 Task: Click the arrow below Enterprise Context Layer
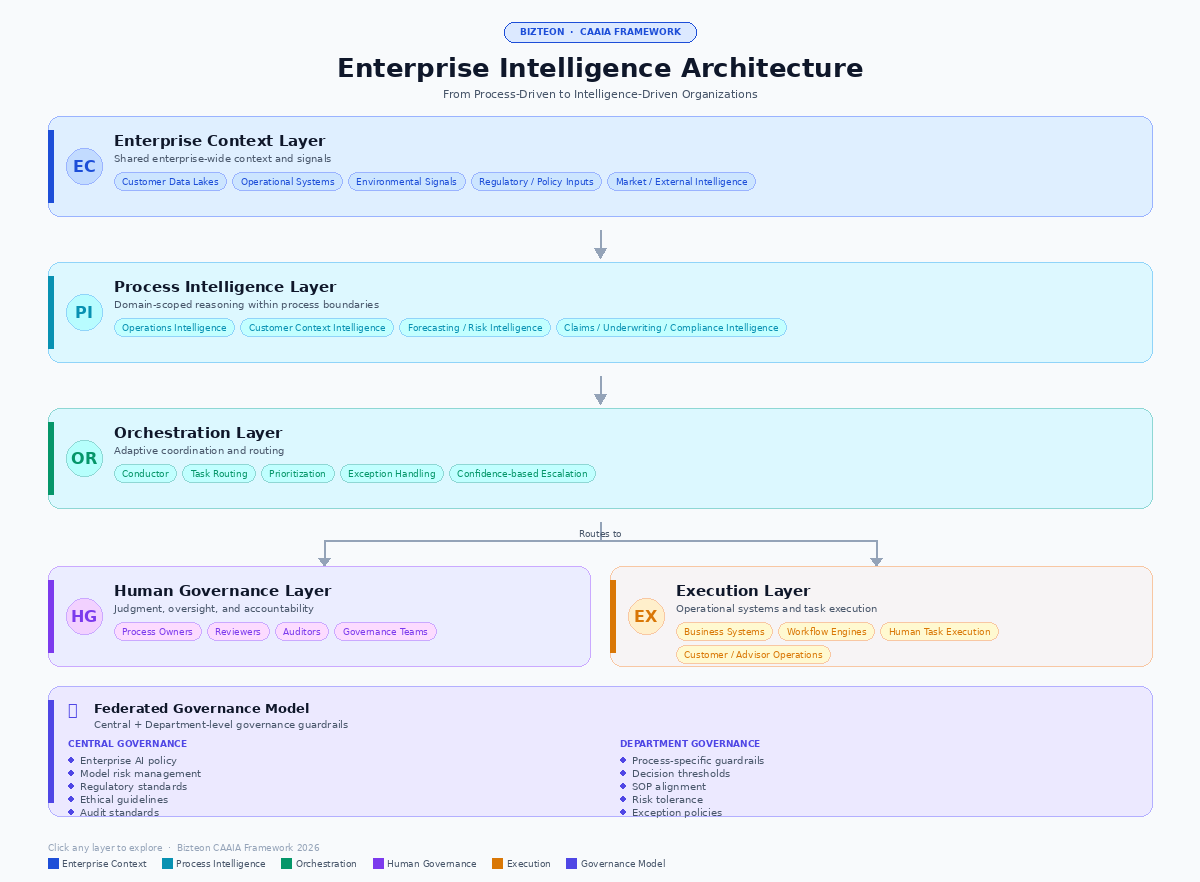pyautogui.click(x=600, y=245)
